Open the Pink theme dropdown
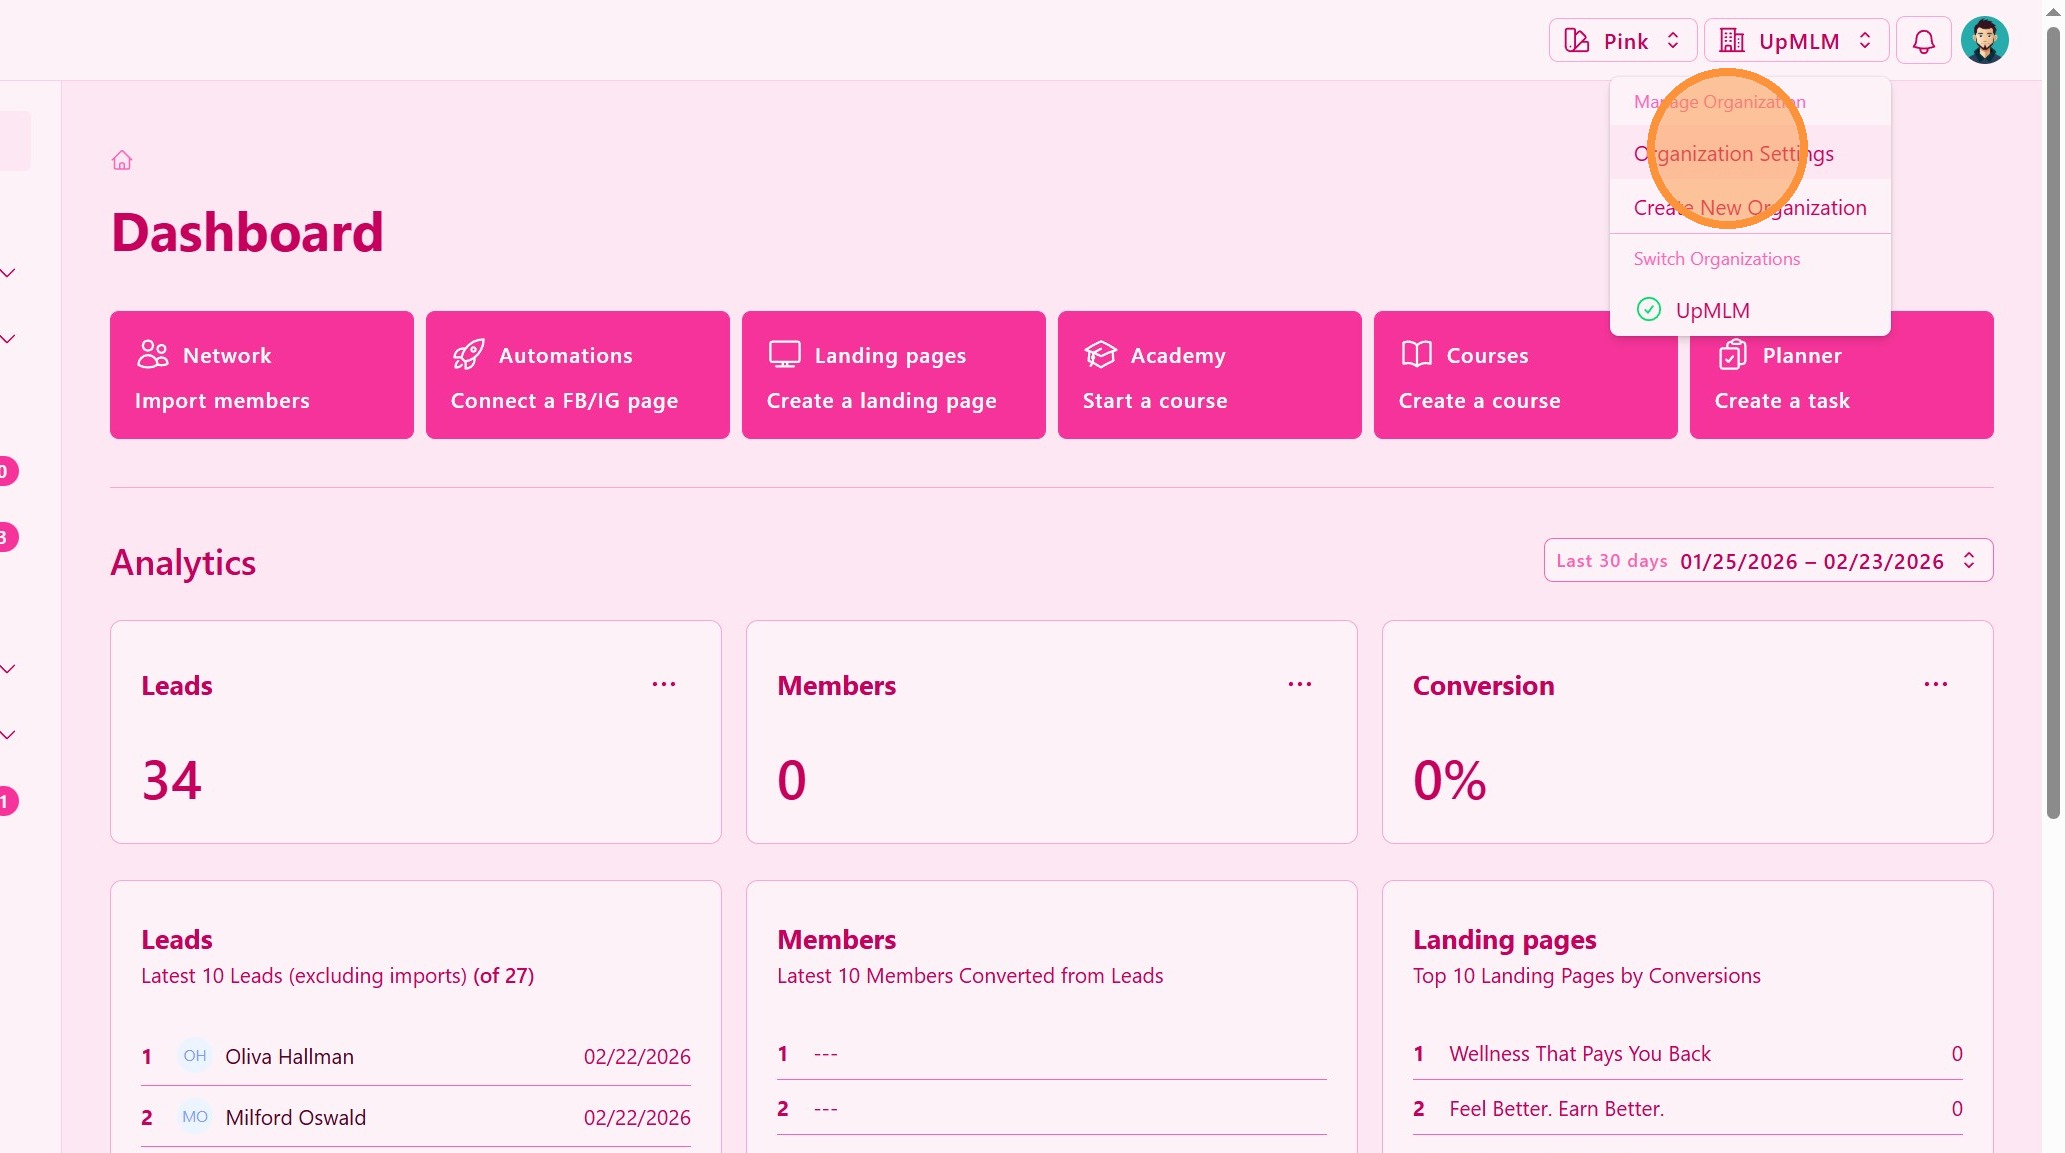 click(1622, 41)
